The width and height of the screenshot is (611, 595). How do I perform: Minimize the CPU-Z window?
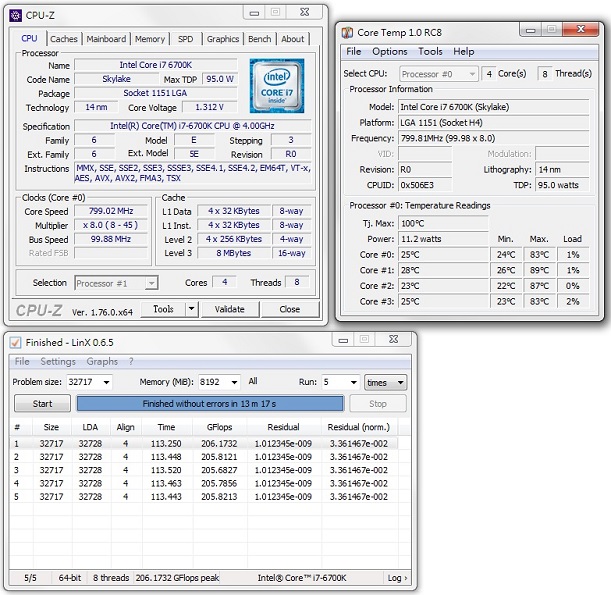click(254, 13)
